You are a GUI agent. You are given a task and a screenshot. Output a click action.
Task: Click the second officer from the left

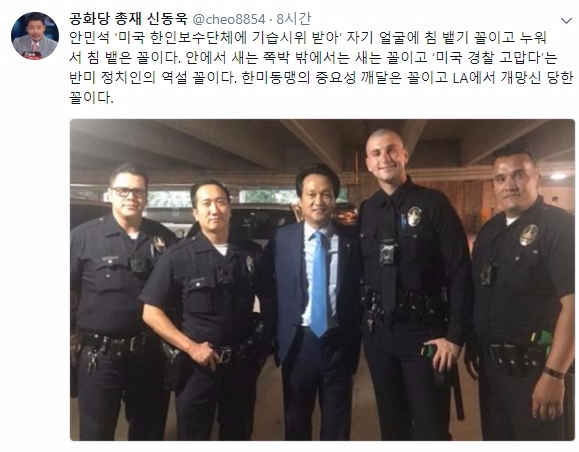click(207, 308)
